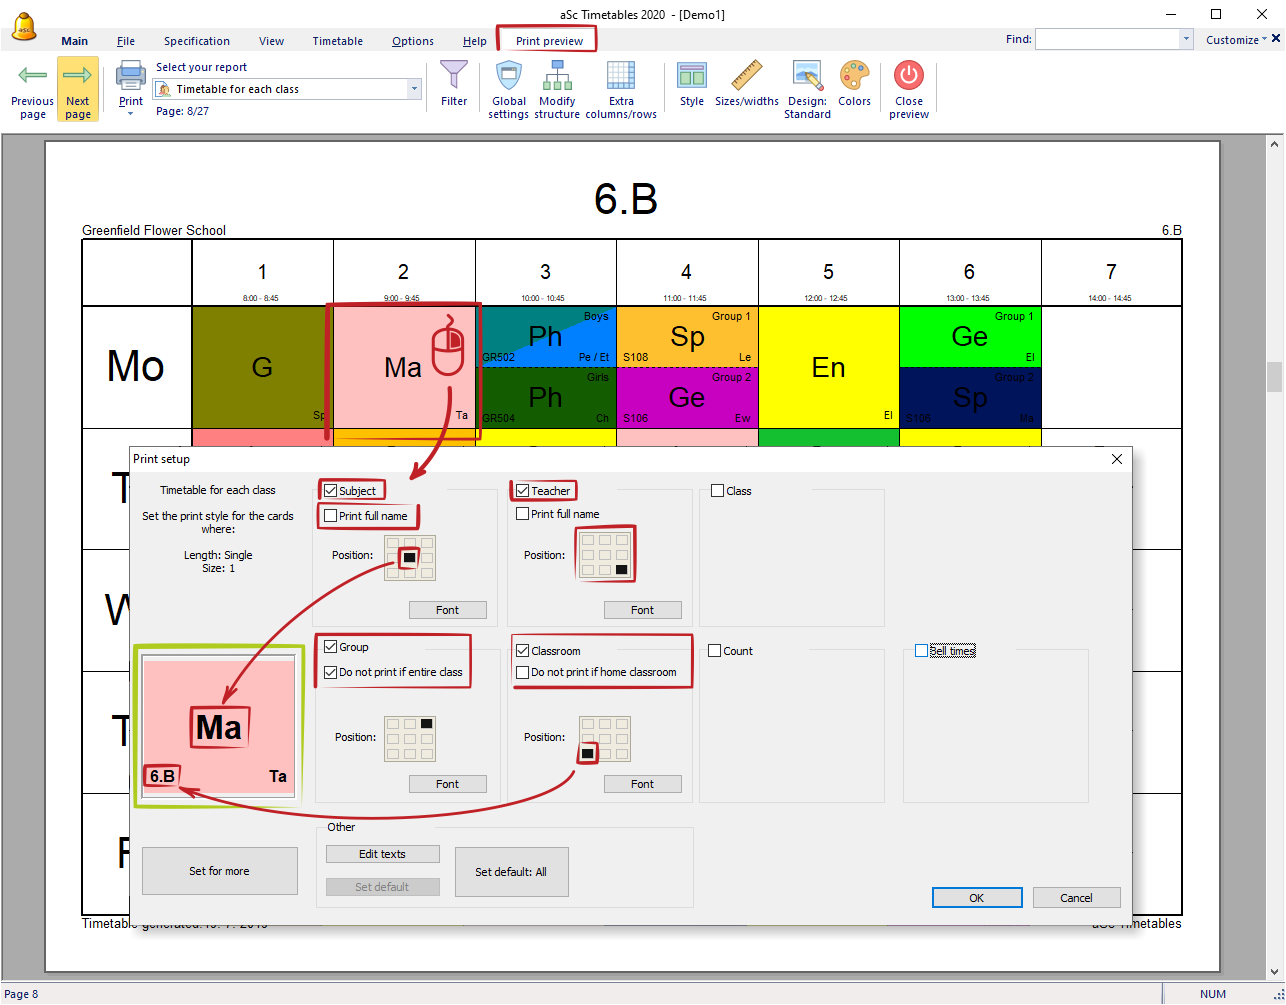This screenshot has width=1286, height=1005.
Task: Click the Next page arrow icon
Action: (77, 76)
